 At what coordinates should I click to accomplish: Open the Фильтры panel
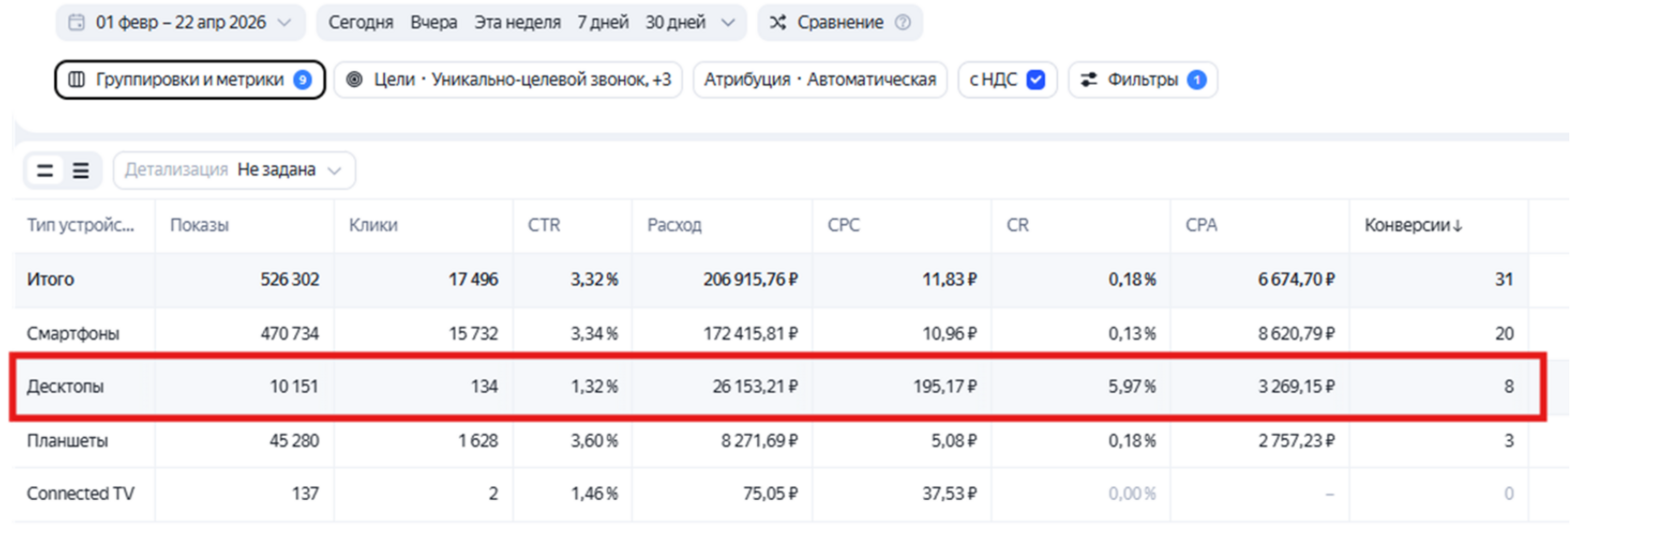1143,79
